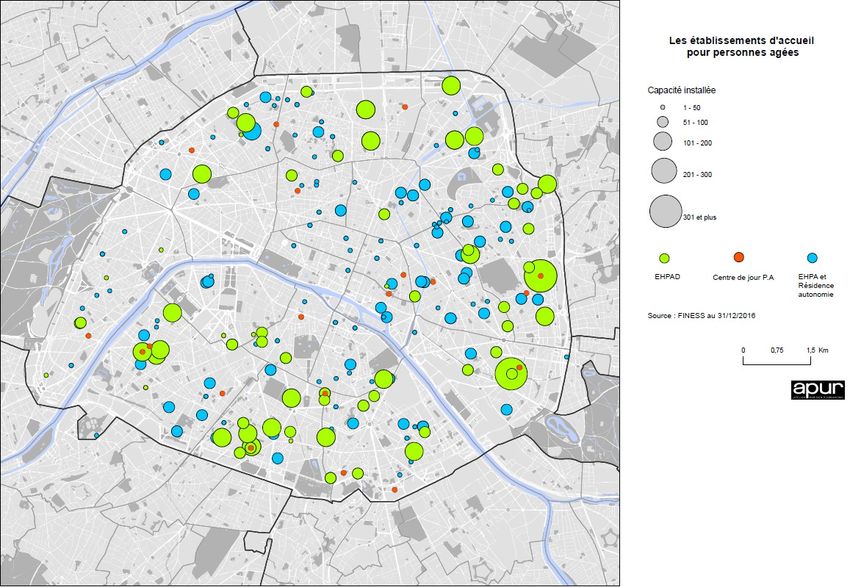Viewport: 850px width, 587px height.
Task: Click the apur logo
Action: [818, 390]
